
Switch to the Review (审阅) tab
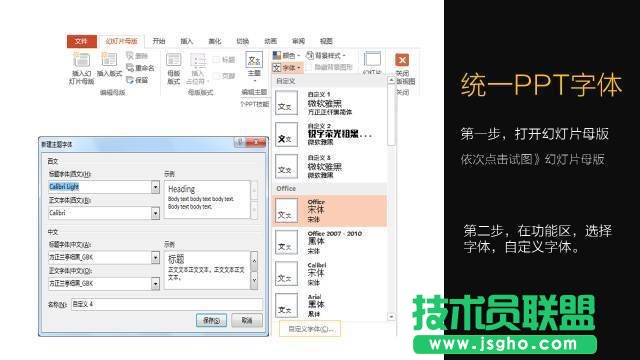[298, 41]
